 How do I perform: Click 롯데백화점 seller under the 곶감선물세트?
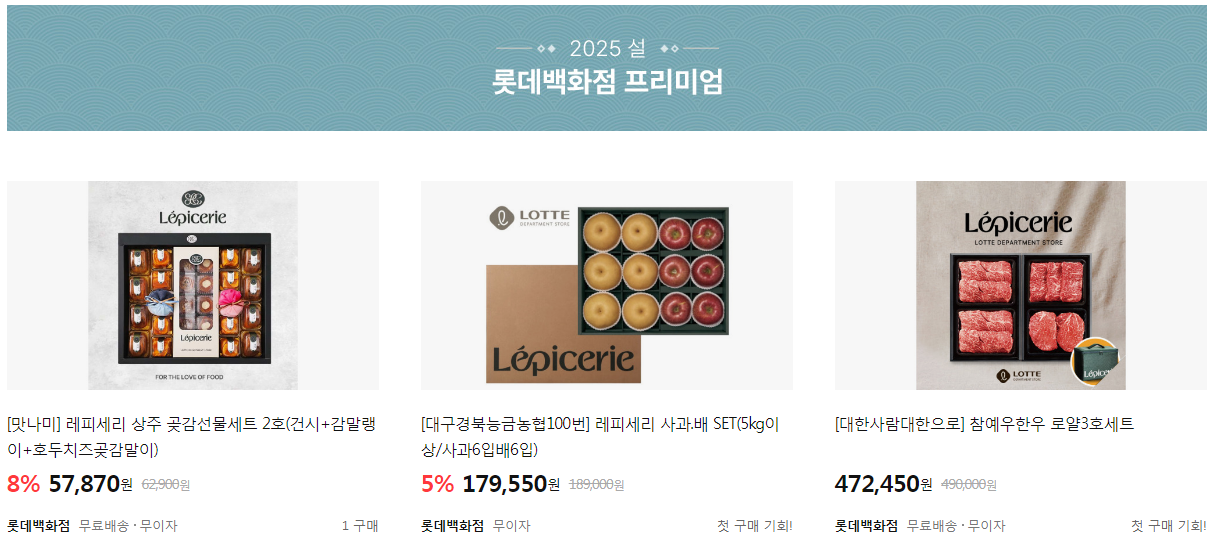pos(39,525)
